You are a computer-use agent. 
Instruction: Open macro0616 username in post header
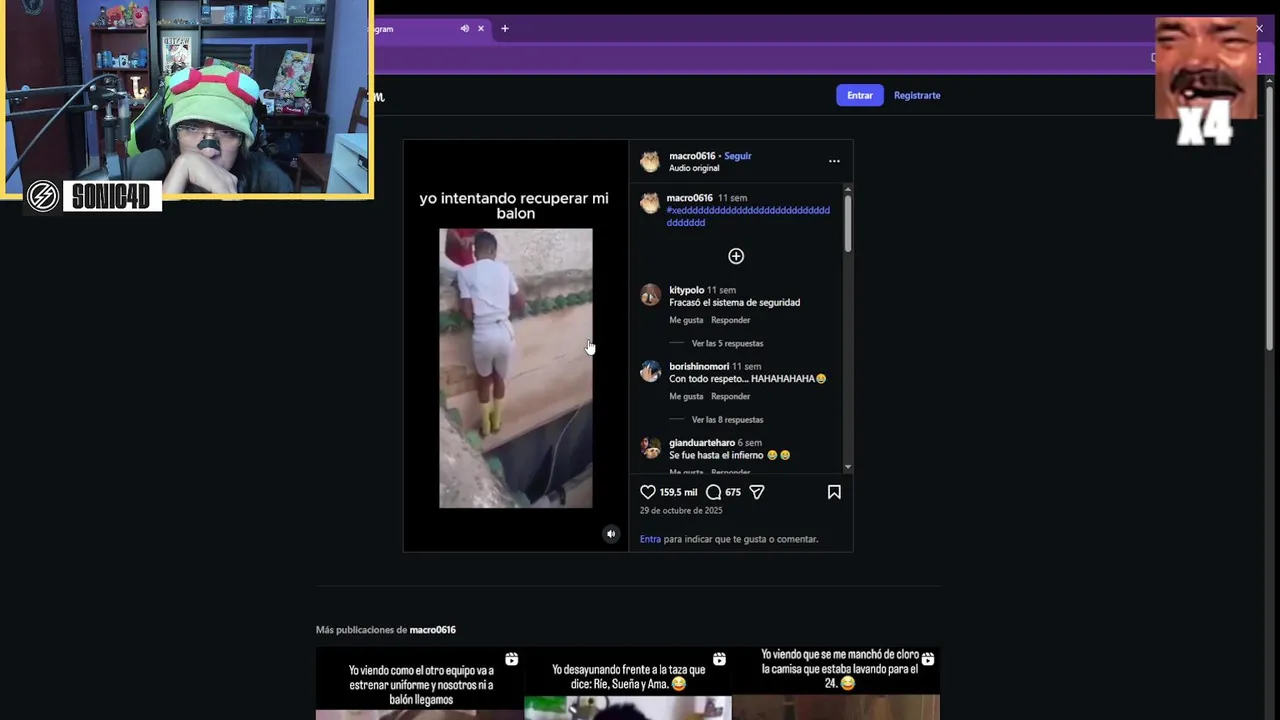[692, 156]
